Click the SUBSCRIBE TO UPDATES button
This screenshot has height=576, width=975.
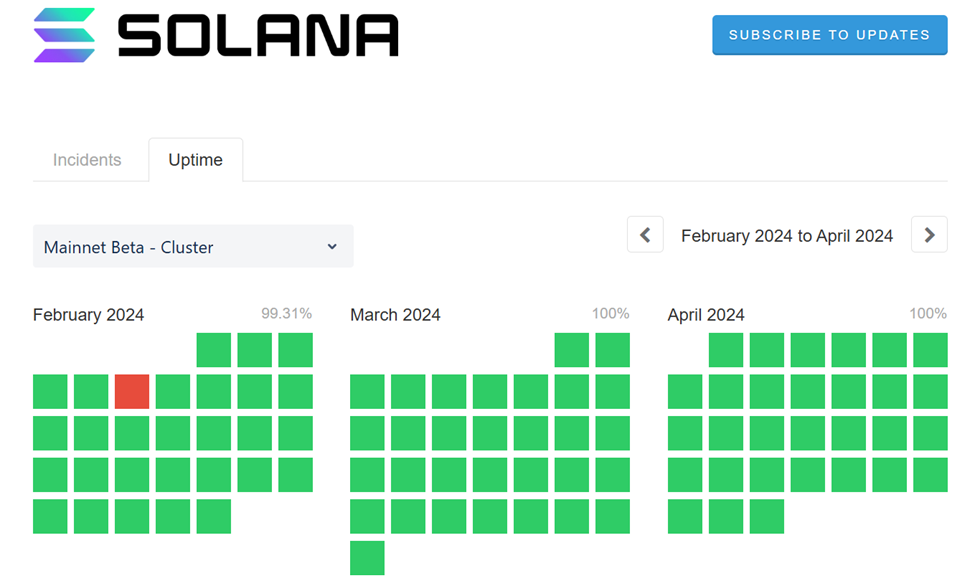point(829,34)
